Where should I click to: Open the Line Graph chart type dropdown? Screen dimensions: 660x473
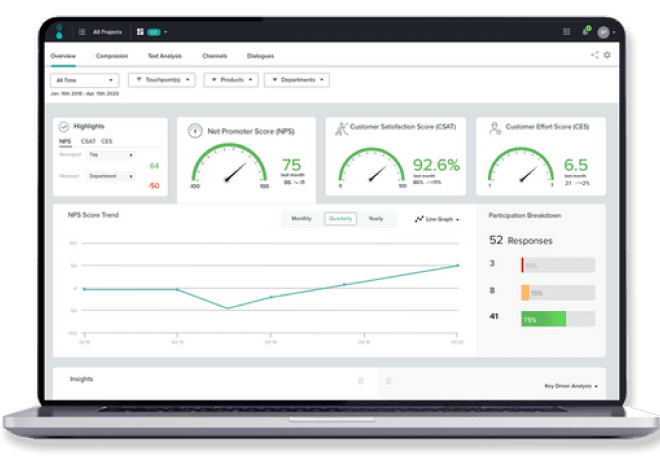[x=437, y=219]
